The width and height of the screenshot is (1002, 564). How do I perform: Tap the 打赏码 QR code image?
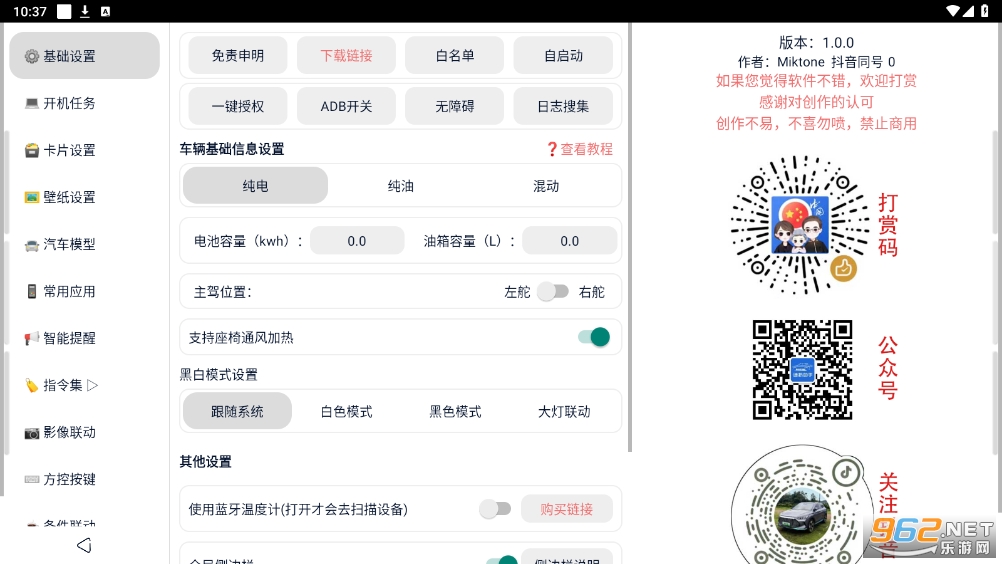(x=800, y=225)
